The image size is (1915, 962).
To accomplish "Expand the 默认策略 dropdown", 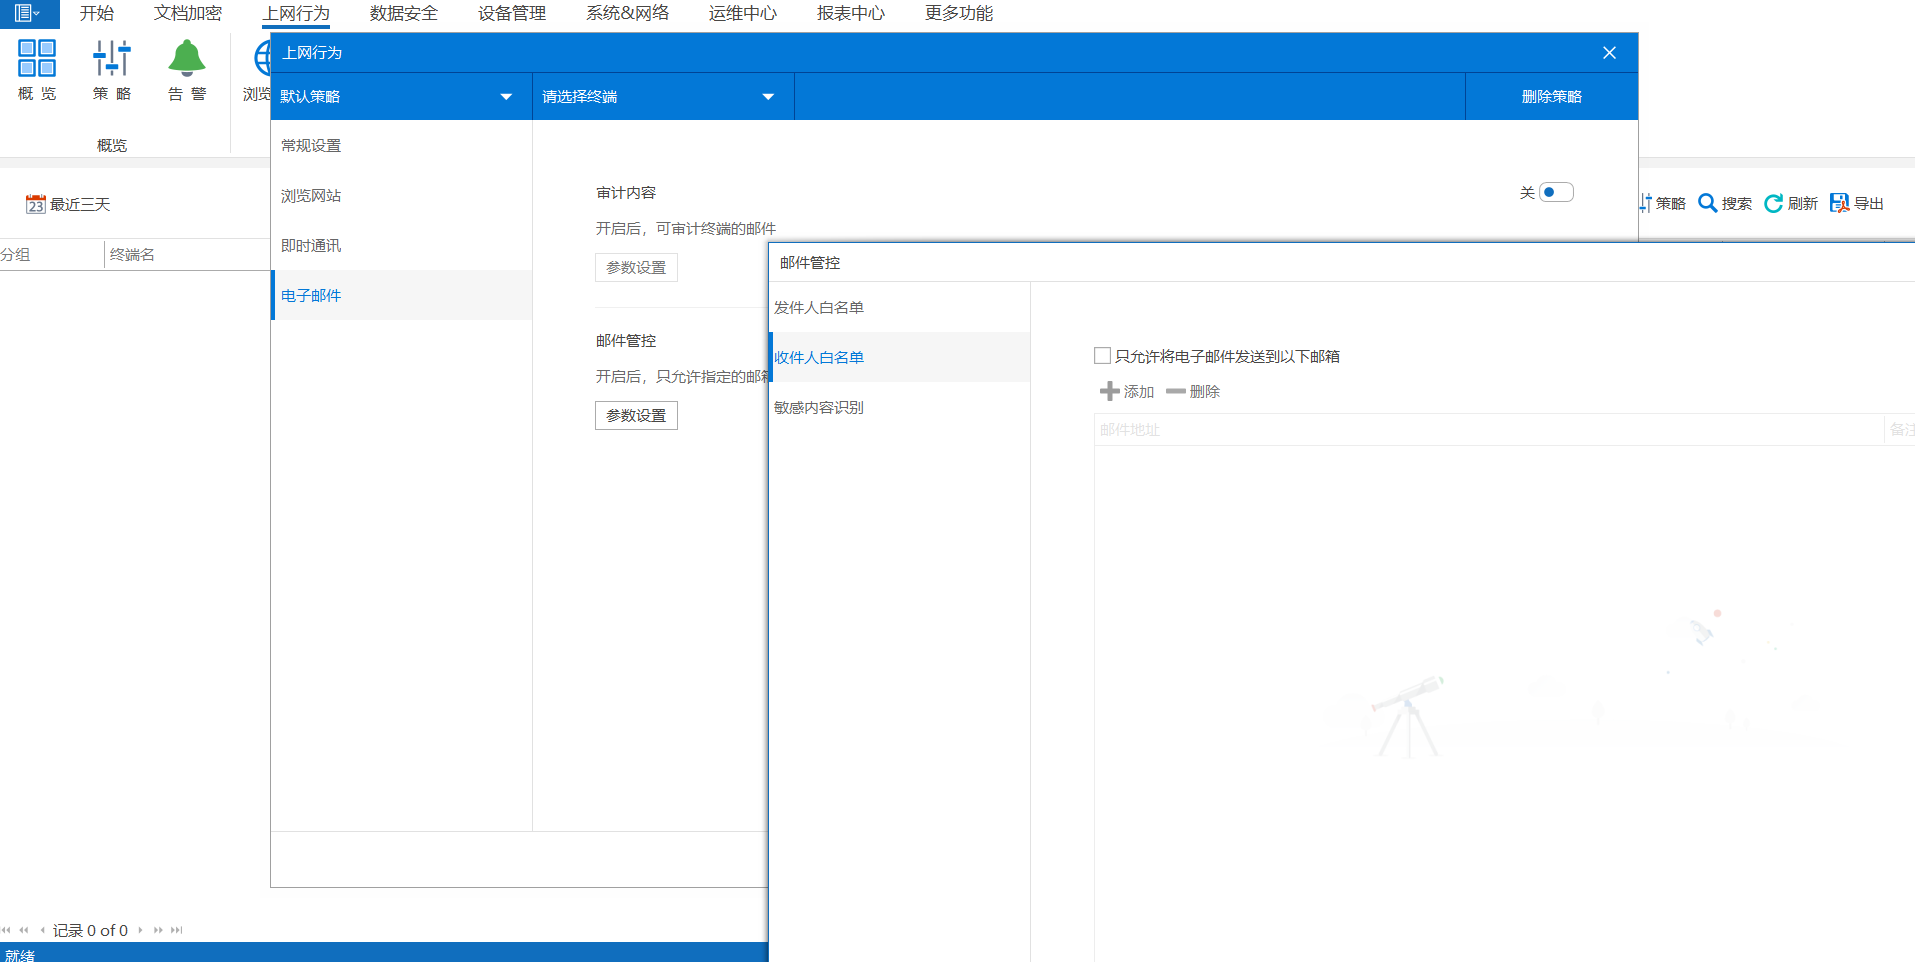I will (505, 97).
